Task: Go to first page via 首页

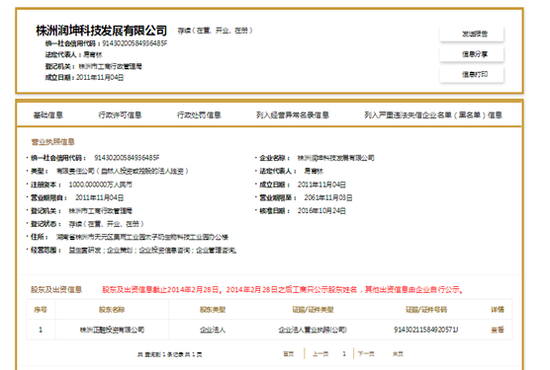Action: pyautogui.click(x=288, y=354)
